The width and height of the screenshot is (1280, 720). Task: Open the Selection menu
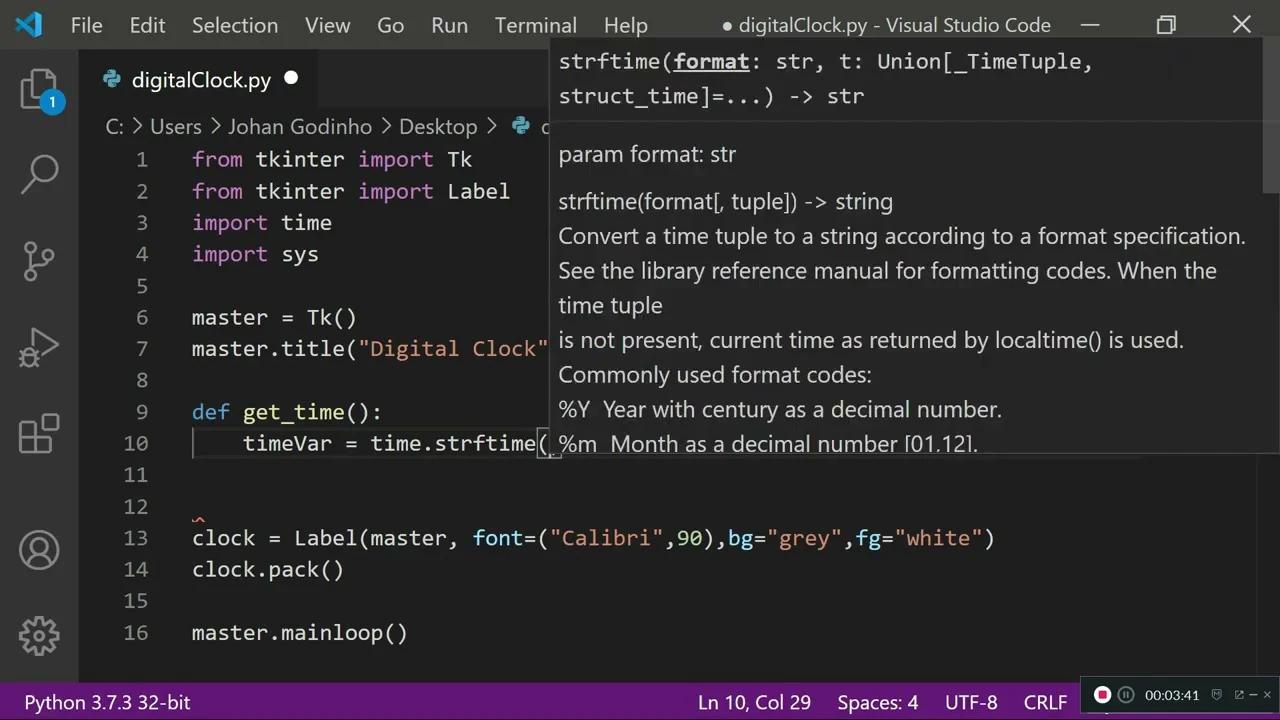(x=235, y=25)
